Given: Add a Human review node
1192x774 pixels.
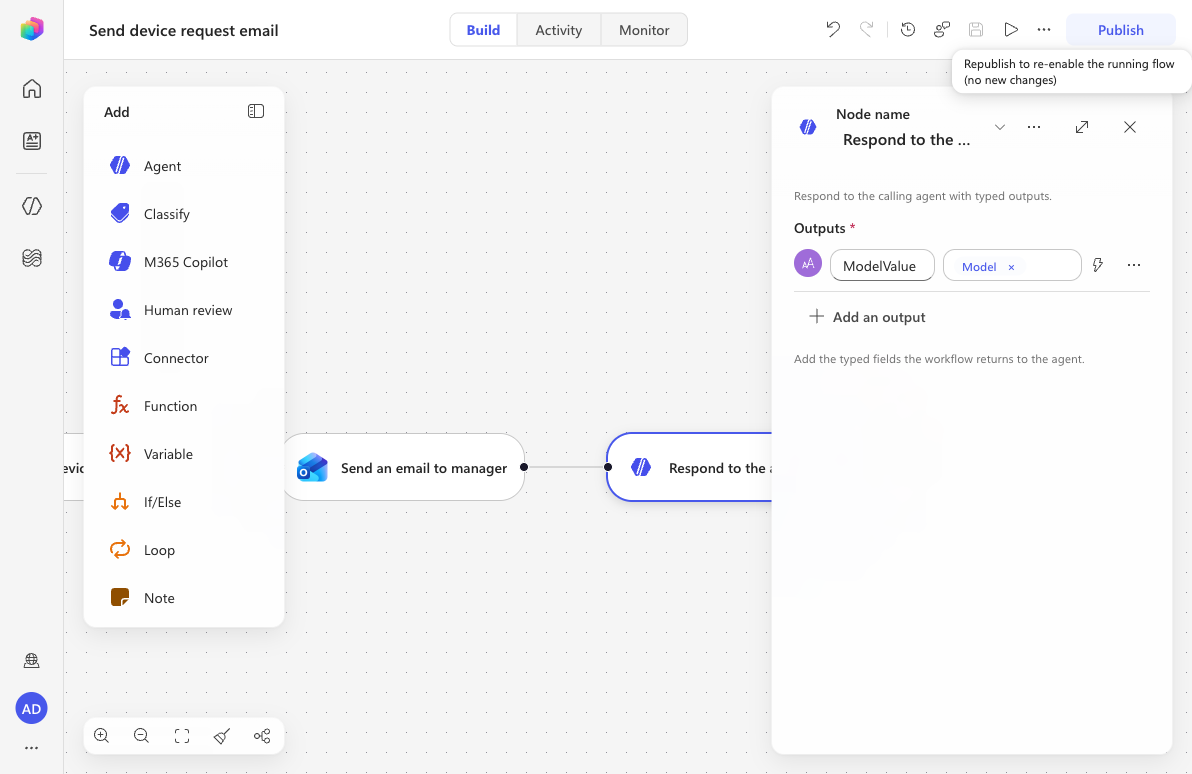Looking at the screenshot, I should tap(184, 309).
